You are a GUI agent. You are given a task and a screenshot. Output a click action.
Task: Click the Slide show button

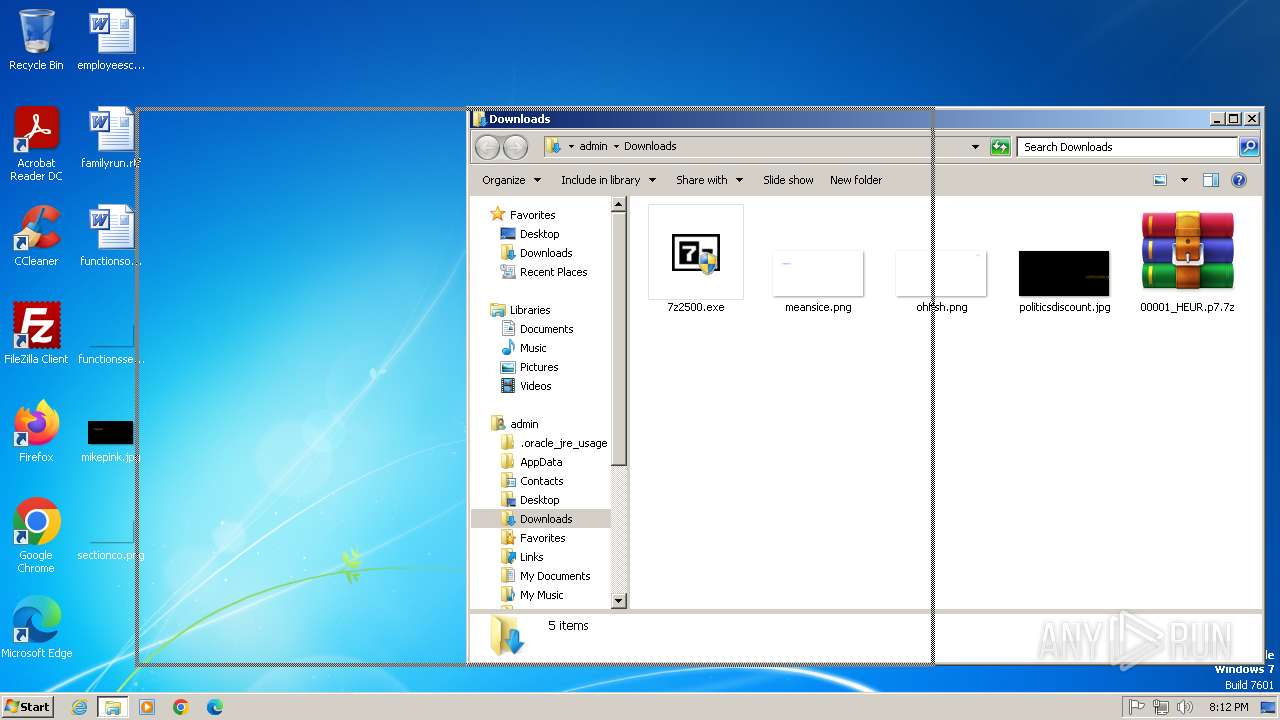tap(788, 180)
